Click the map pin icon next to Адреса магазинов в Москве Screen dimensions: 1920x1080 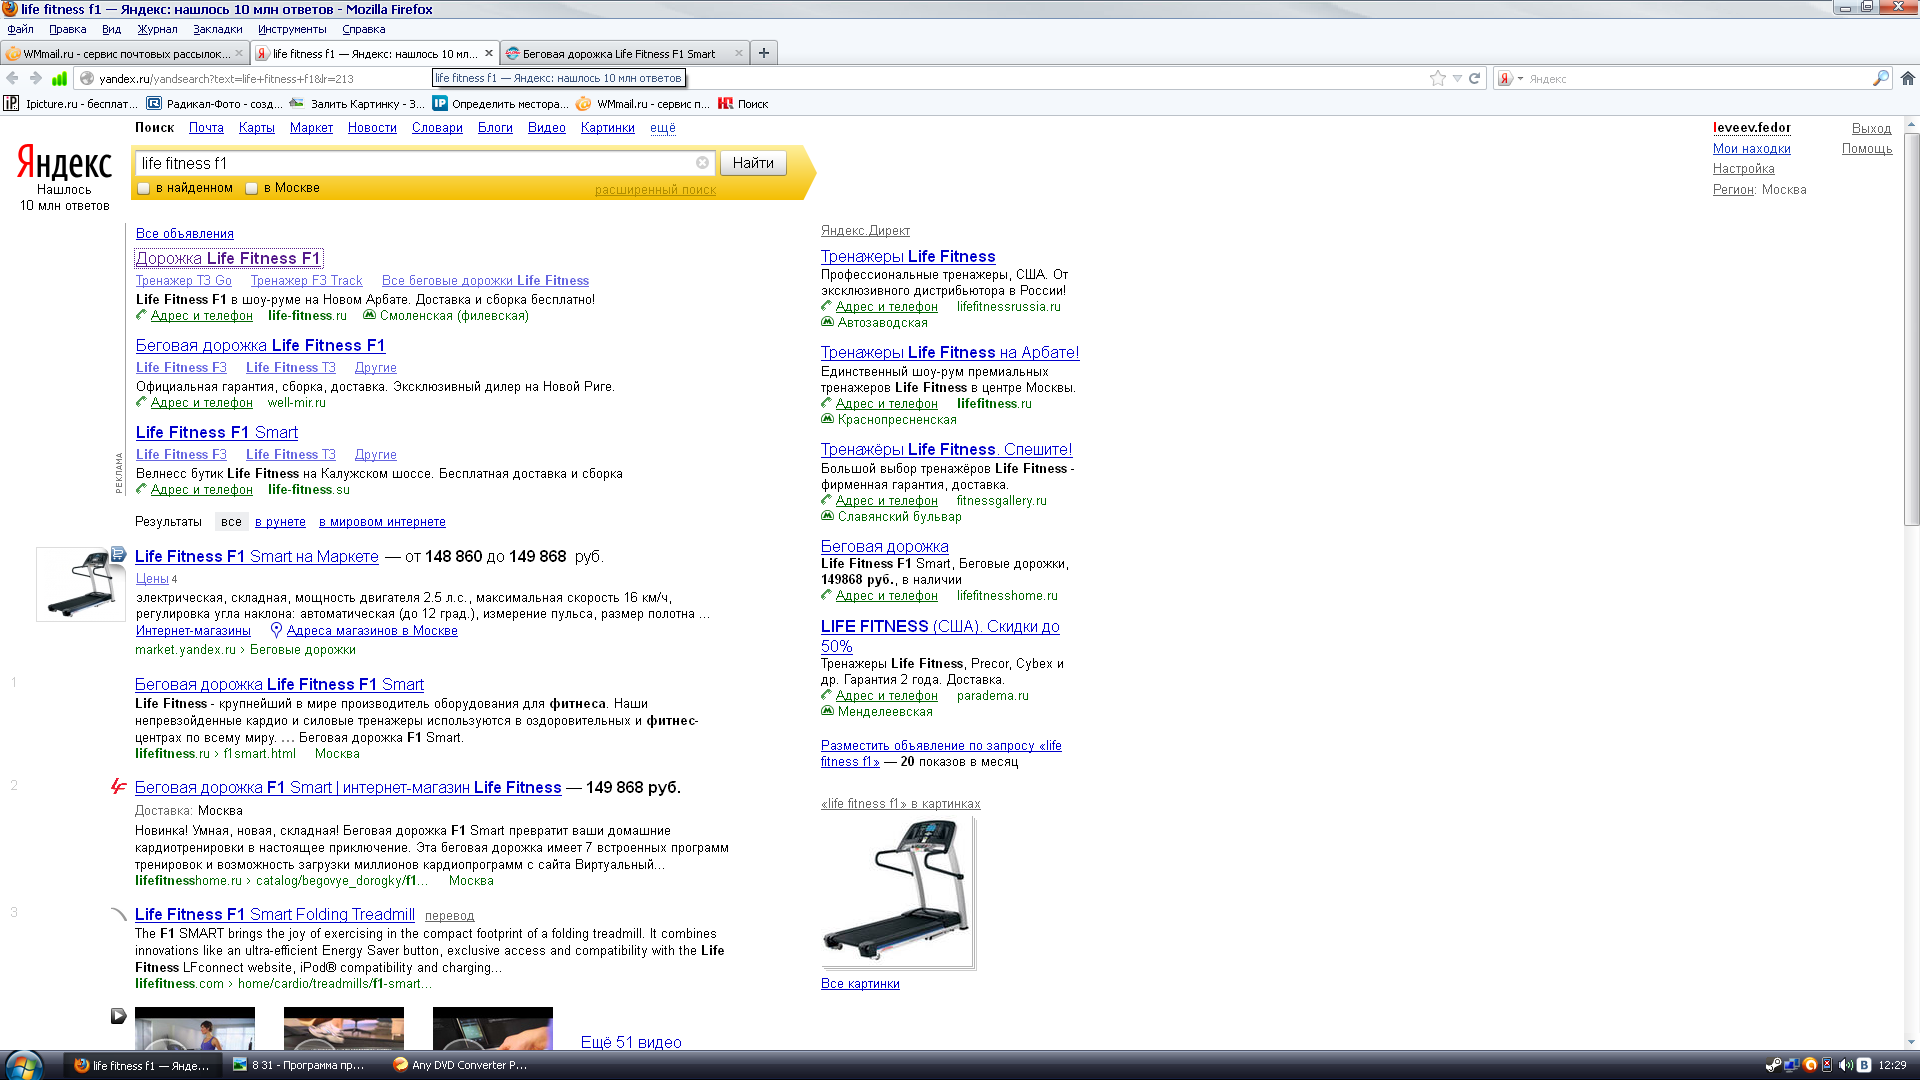[276, 630]
